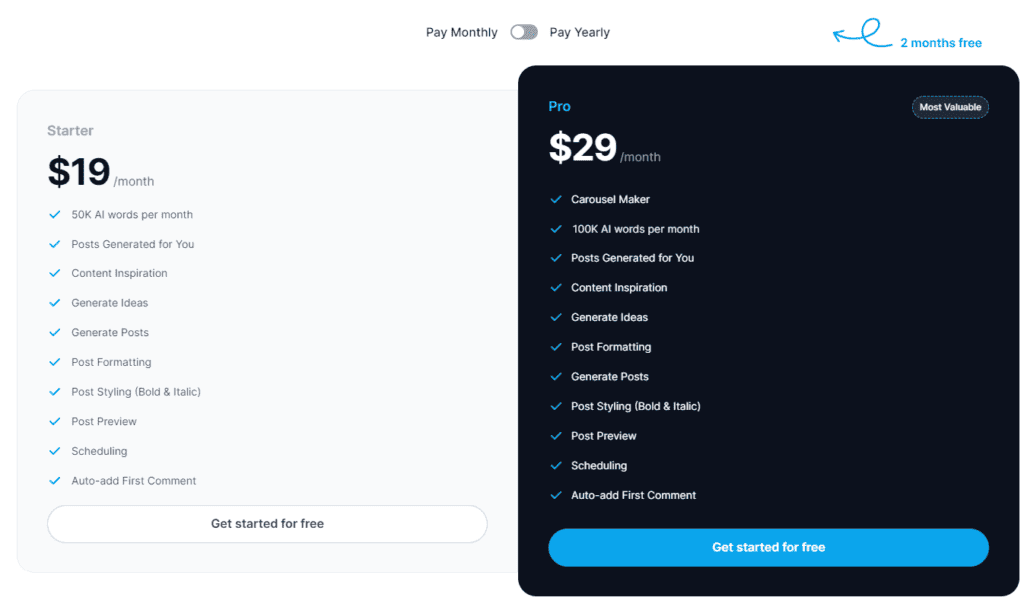Image resolution: width=1024 pixels, height=610 pixels.
Task: Toggle the billing switch to Pay Yearly
Action: 524,31
